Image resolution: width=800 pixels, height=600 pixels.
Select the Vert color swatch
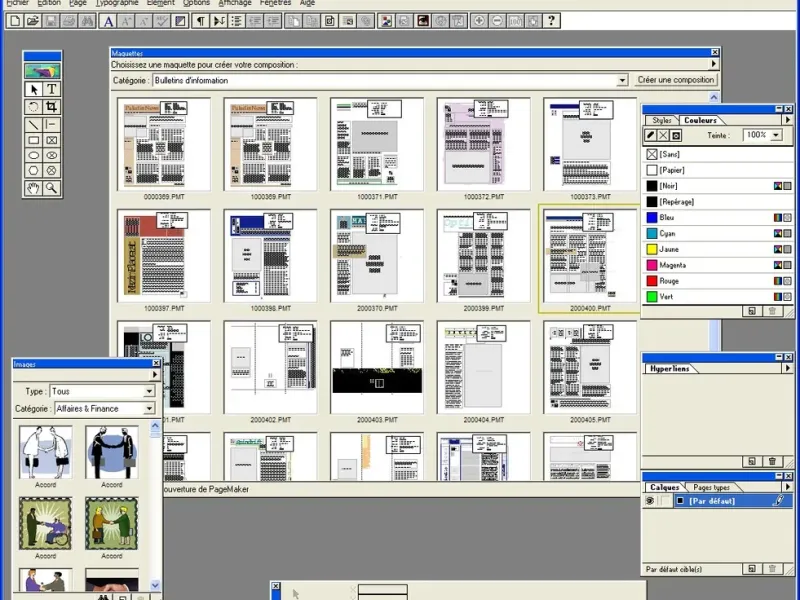pyautogui.click(x=652, y=296)
